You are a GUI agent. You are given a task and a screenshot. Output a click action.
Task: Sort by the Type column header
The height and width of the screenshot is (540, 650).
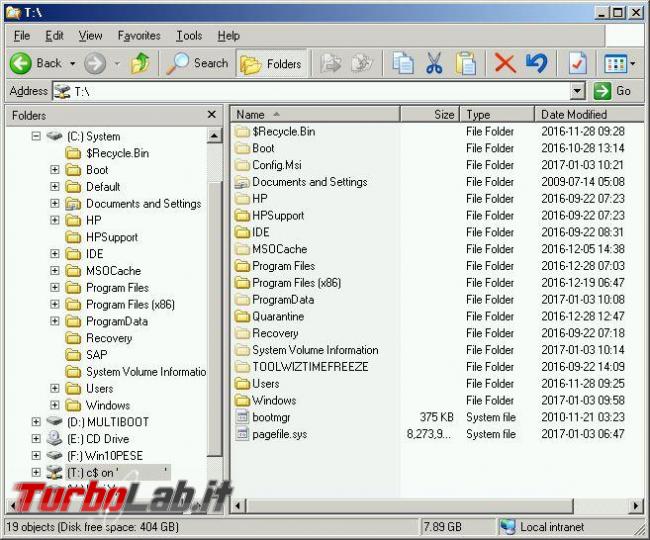[x=497, y=114]
